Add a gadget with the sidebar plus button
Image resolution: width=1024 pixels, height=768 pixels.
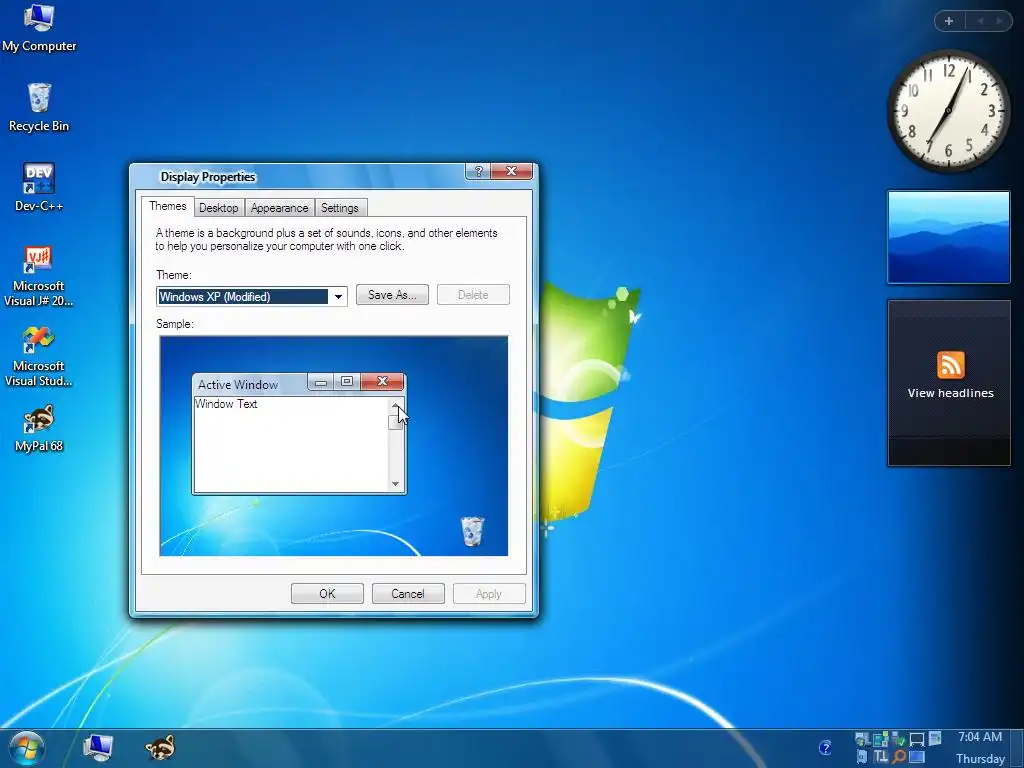tap(949, 21)
